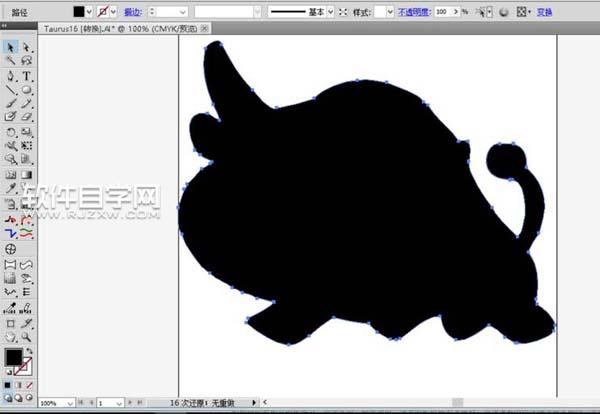
Task: Open the zoom level dropdown in status bar
Action: [x=70, y=403]
